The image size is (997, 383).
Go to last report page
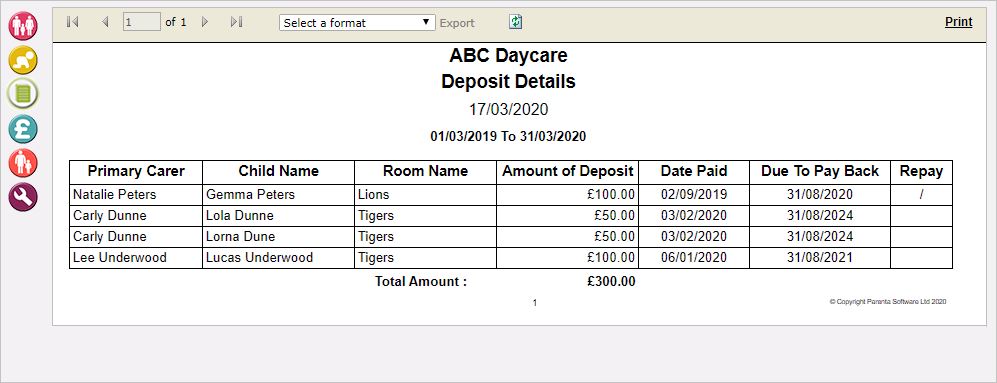pos(237,22)
